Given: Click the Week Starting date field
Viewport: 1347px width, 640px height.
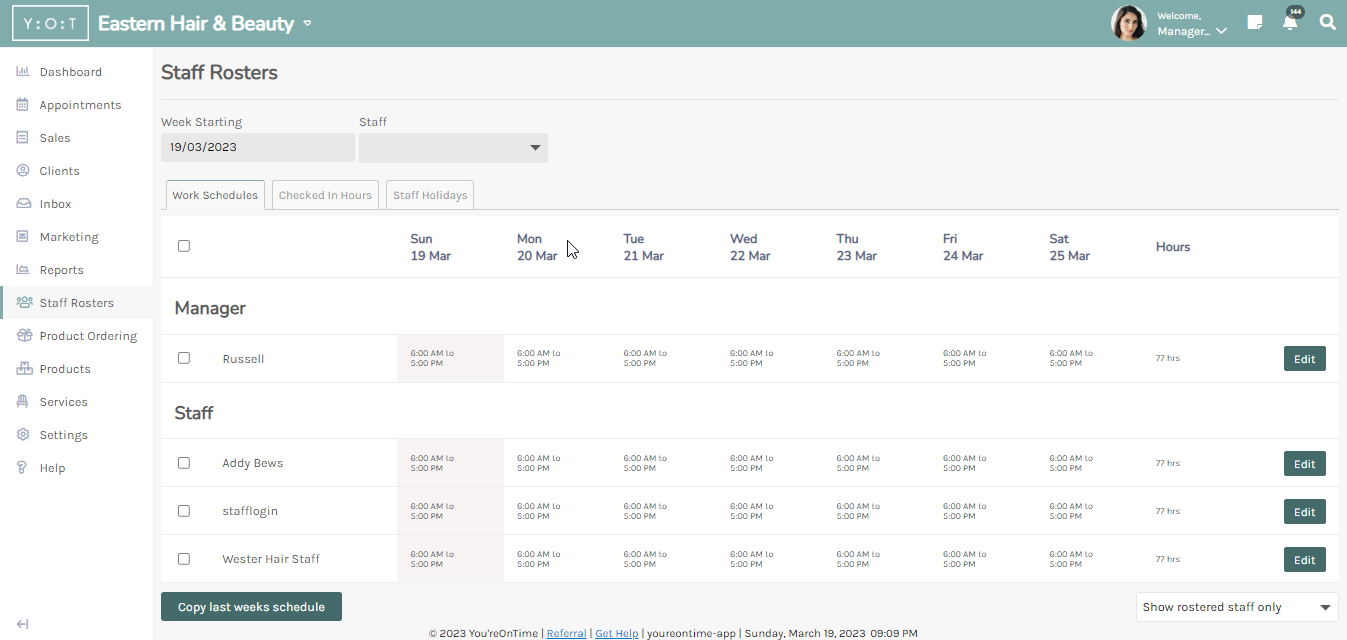Looking at the screenshot, I should pos(258,148).
